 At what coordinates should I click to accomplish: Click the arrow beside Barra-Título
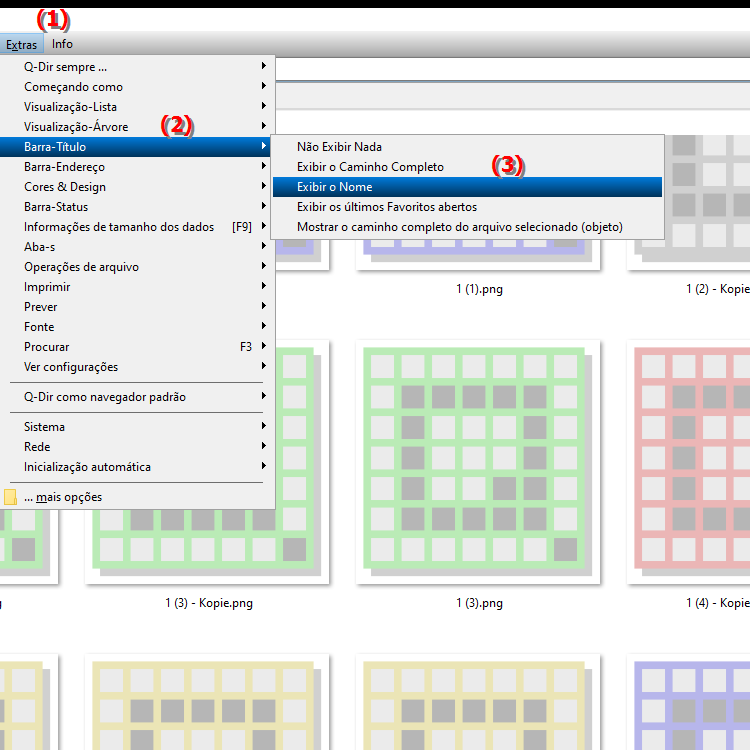(264, 146)
